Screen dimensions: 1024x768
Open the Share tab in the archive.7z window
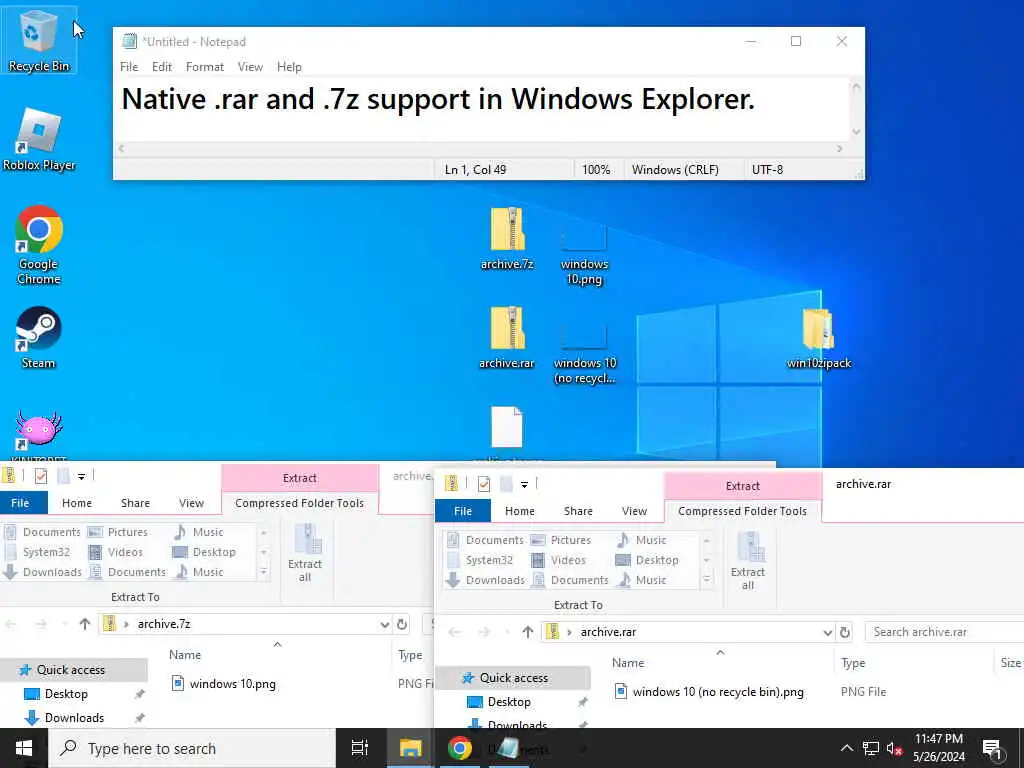click(135, 503)
